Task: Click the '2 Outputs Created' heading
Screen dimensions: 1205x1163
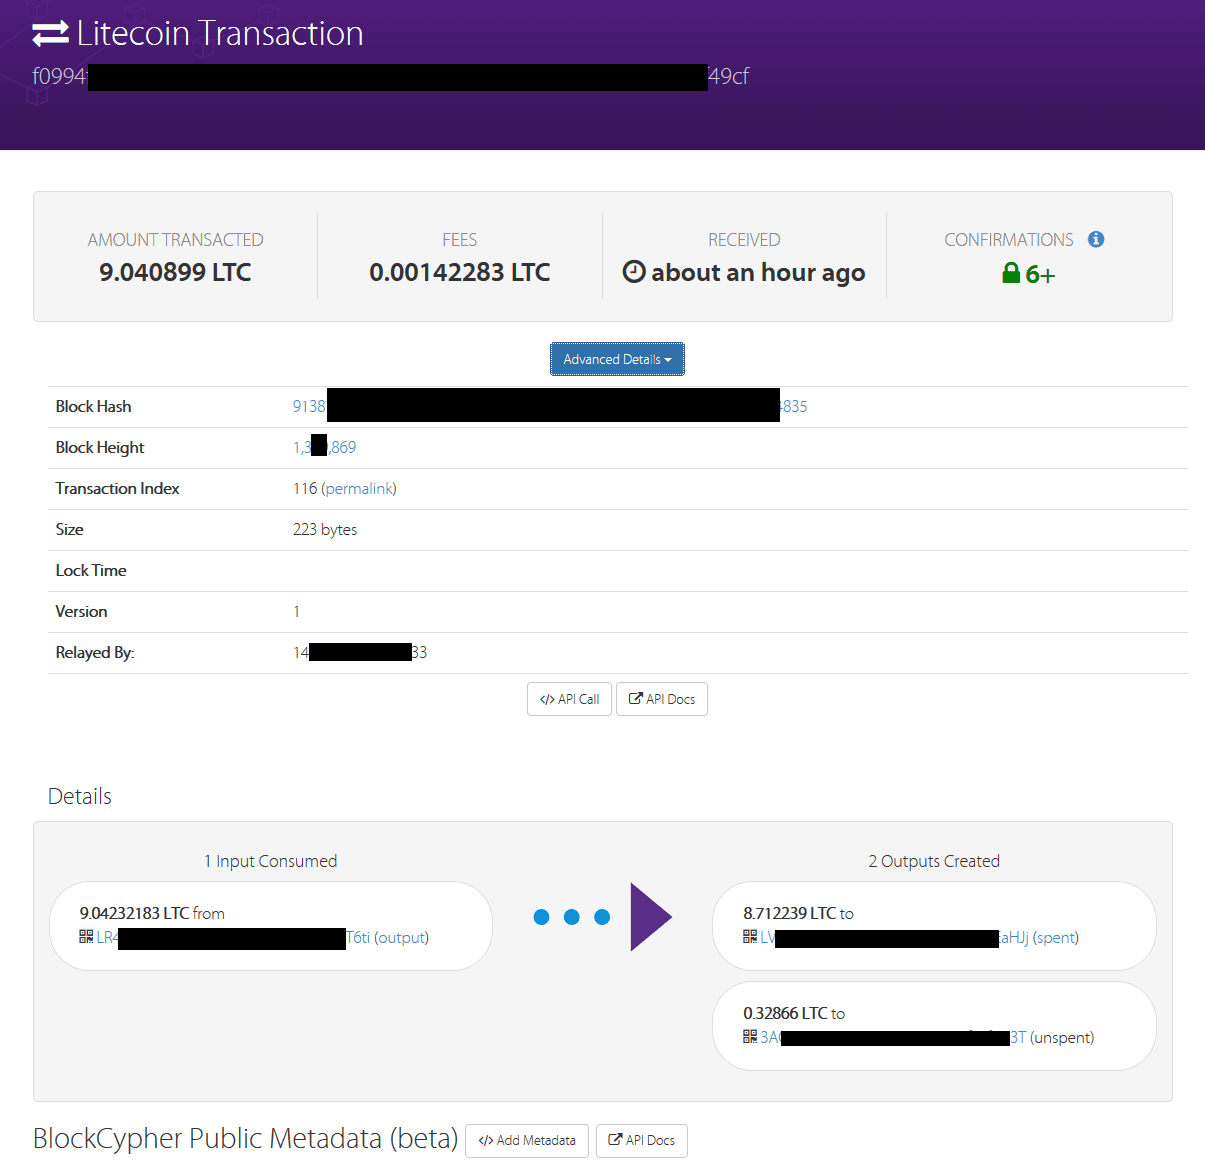Action: (934, 861)
